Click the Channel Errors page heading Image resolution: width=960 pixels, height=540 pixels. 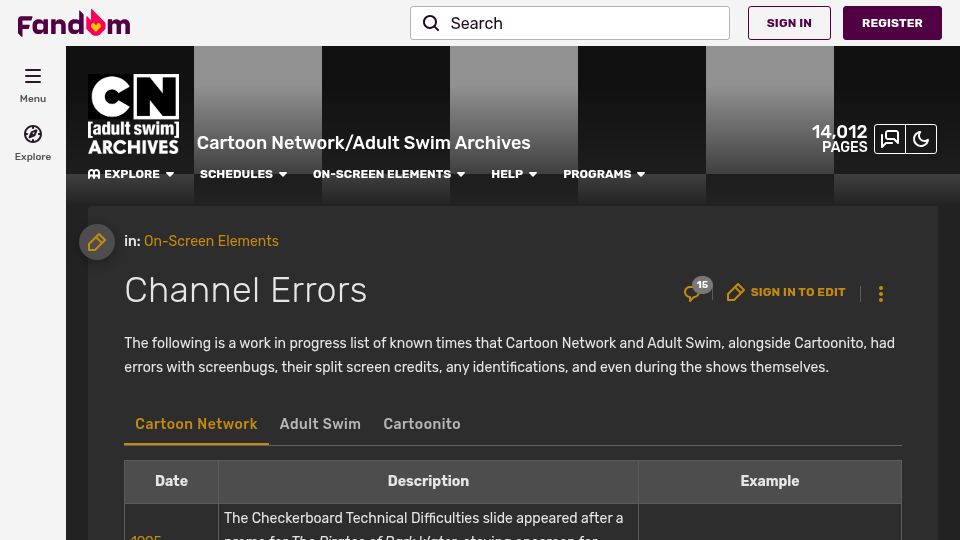point(246,290)
